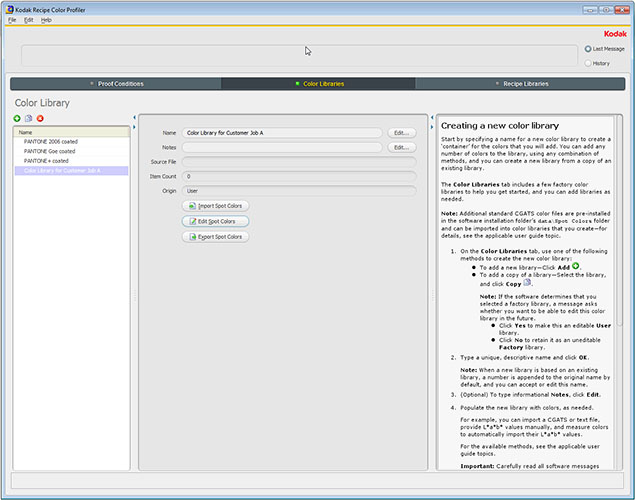Click the bottom status bar
This screenshot has width=635, height=500.
317,481
